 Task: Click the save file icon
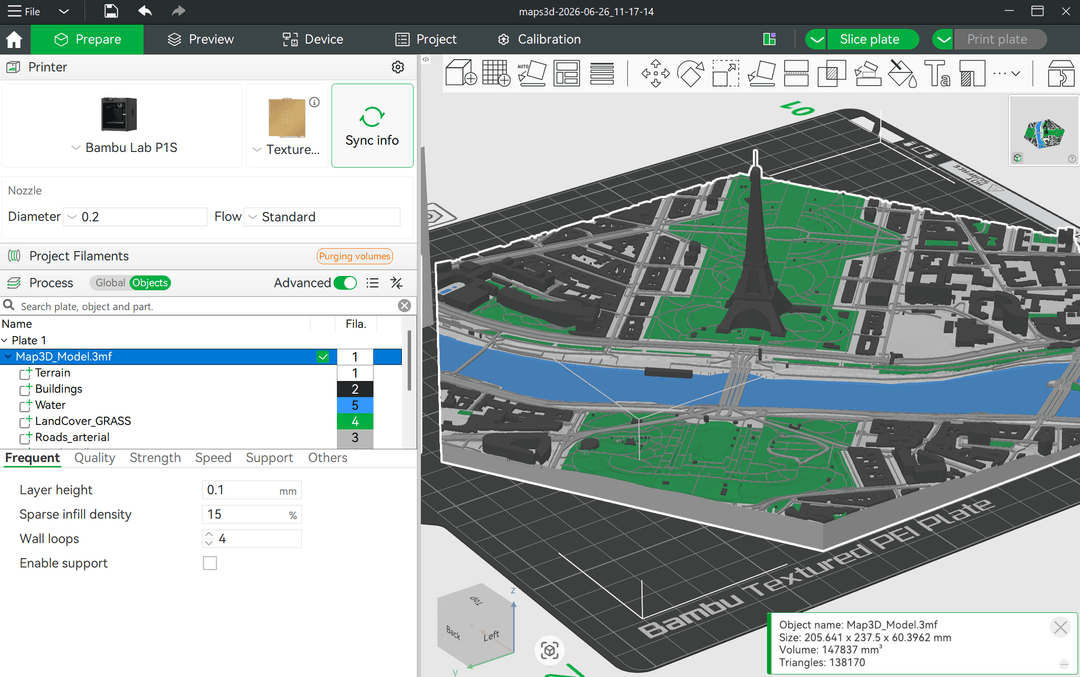(111, 11)
